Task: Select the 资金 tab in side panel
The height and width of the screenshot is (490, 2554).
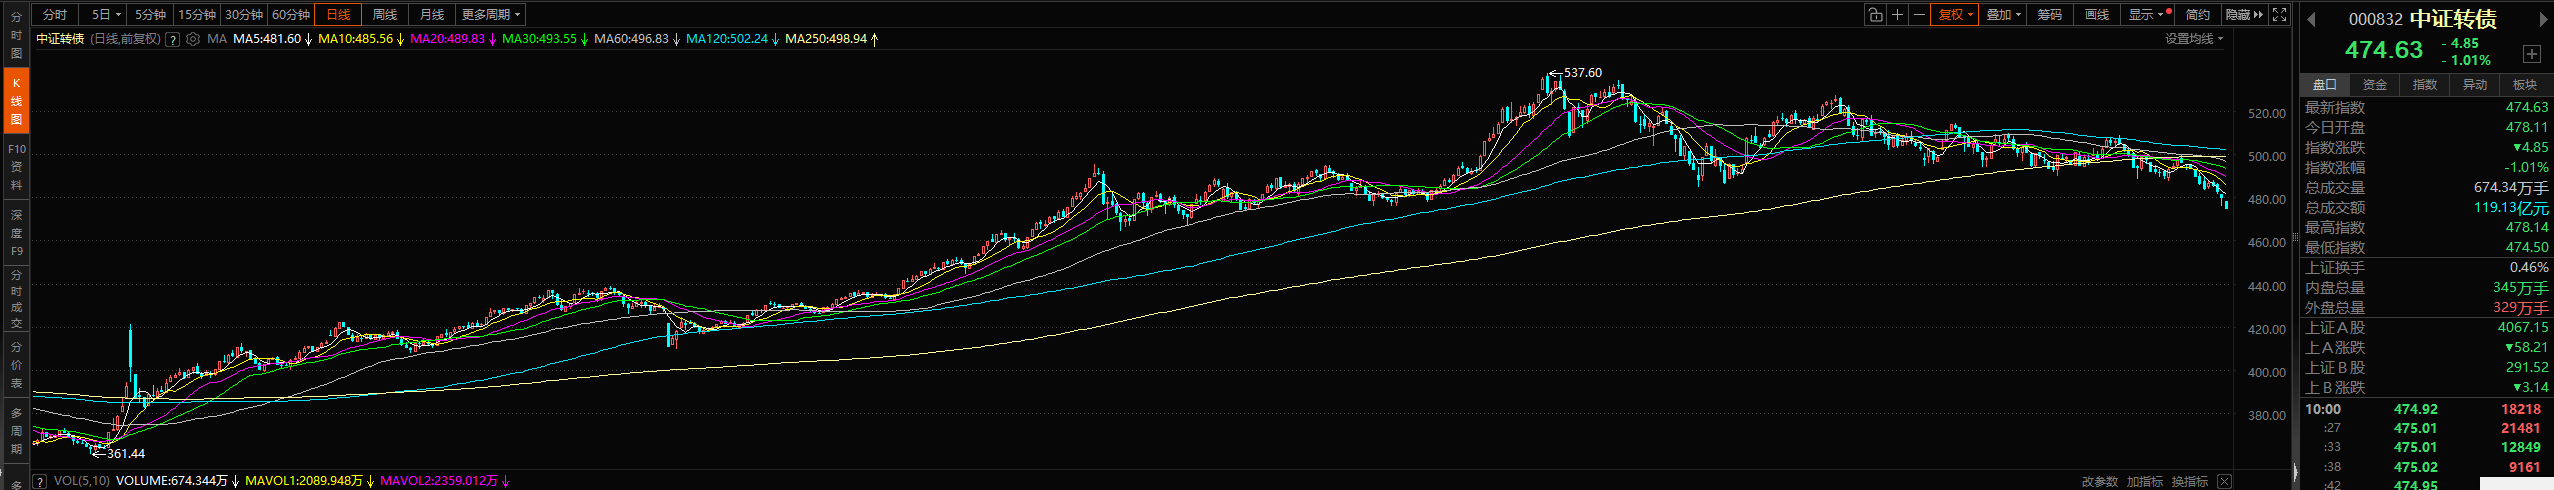Action: pos(2375,85)
